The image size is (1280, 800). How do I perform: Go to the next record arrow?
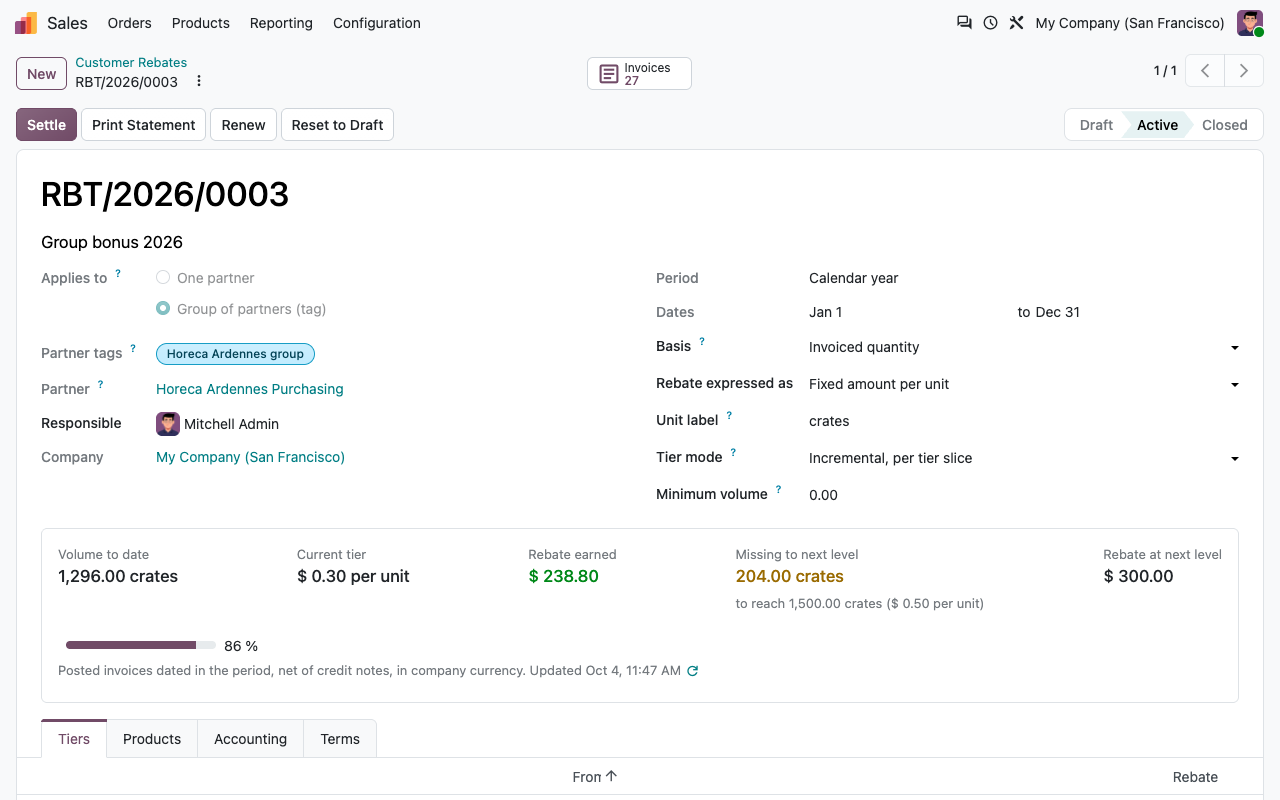1244,71
